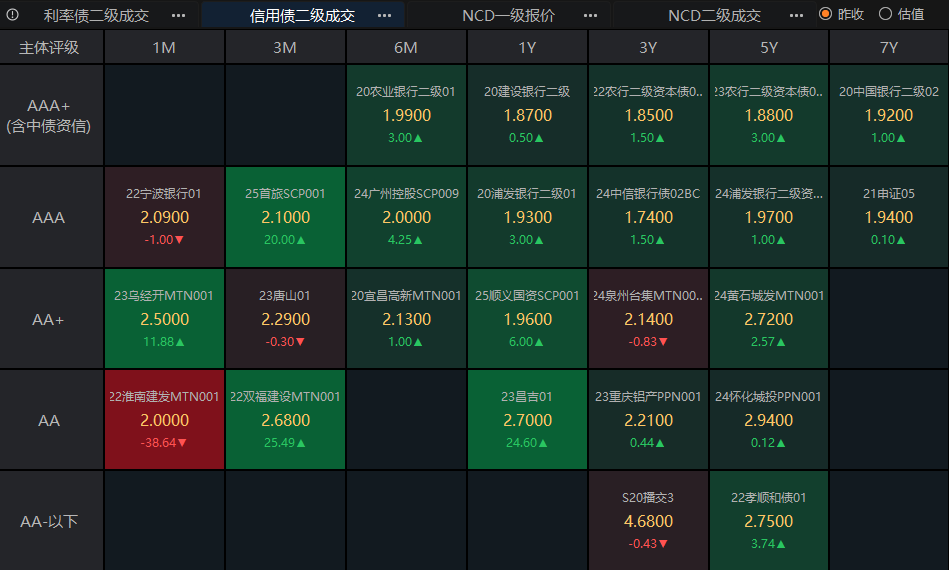Click the three-dot icon next to NCD二级成交
The height and width of the screenshot is (570, 949).
click(796, 16)
